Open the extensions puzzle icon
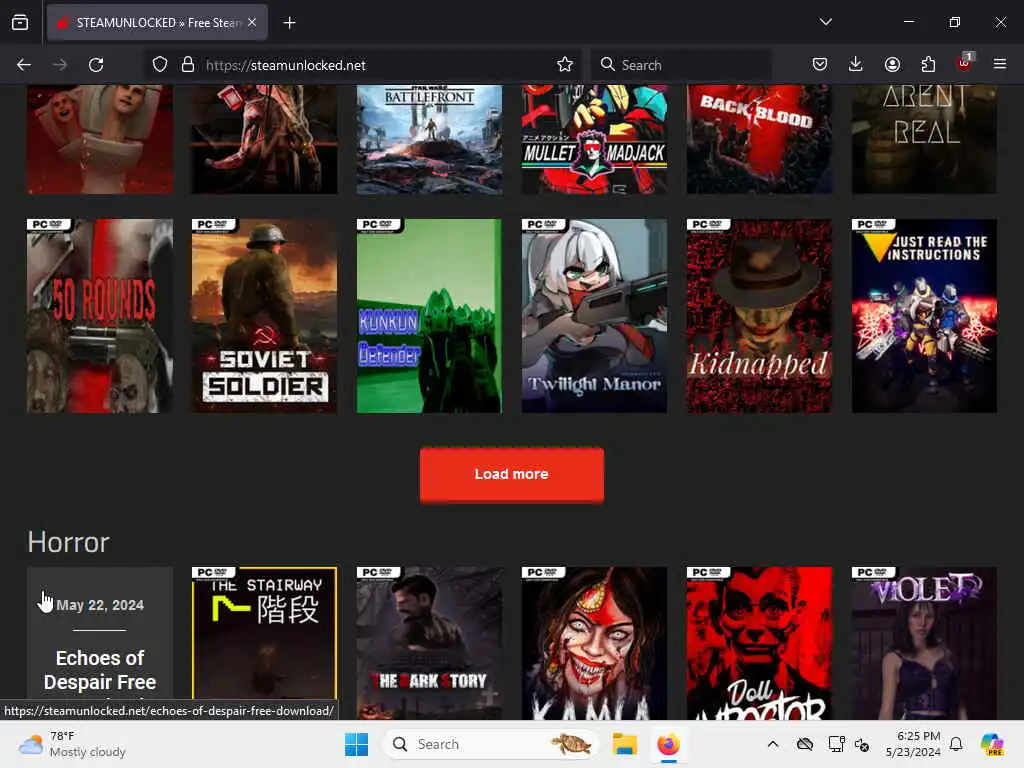The image size is (1024, 768). click(x=928, y=65)
